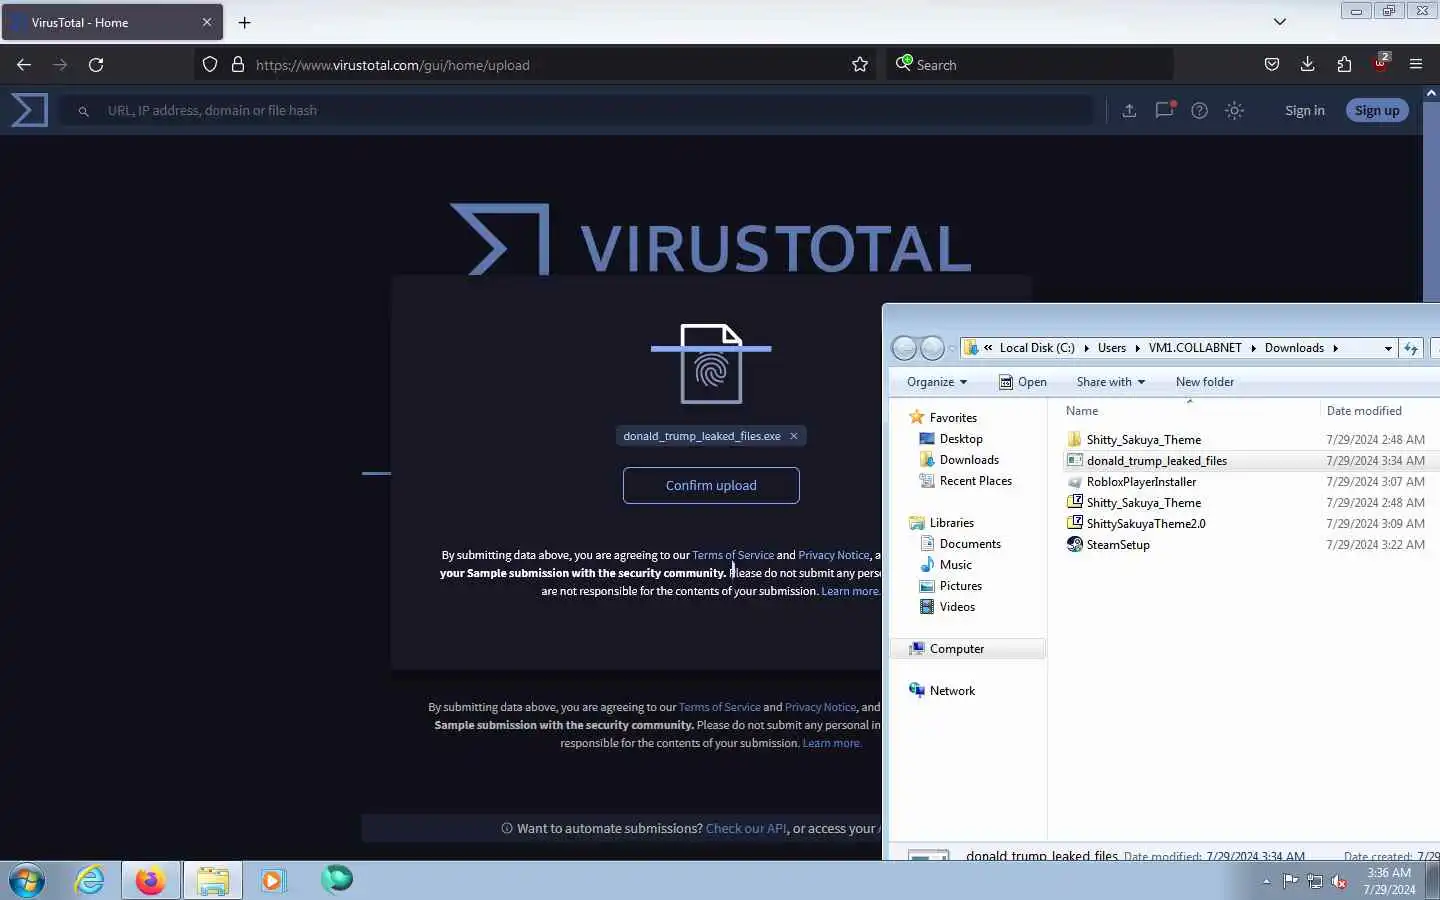Image resolution: width=1440 pixels, height=900 pixels.
Task: Select the RobloxPlayerInstaller file
Action: [1141, 482]
